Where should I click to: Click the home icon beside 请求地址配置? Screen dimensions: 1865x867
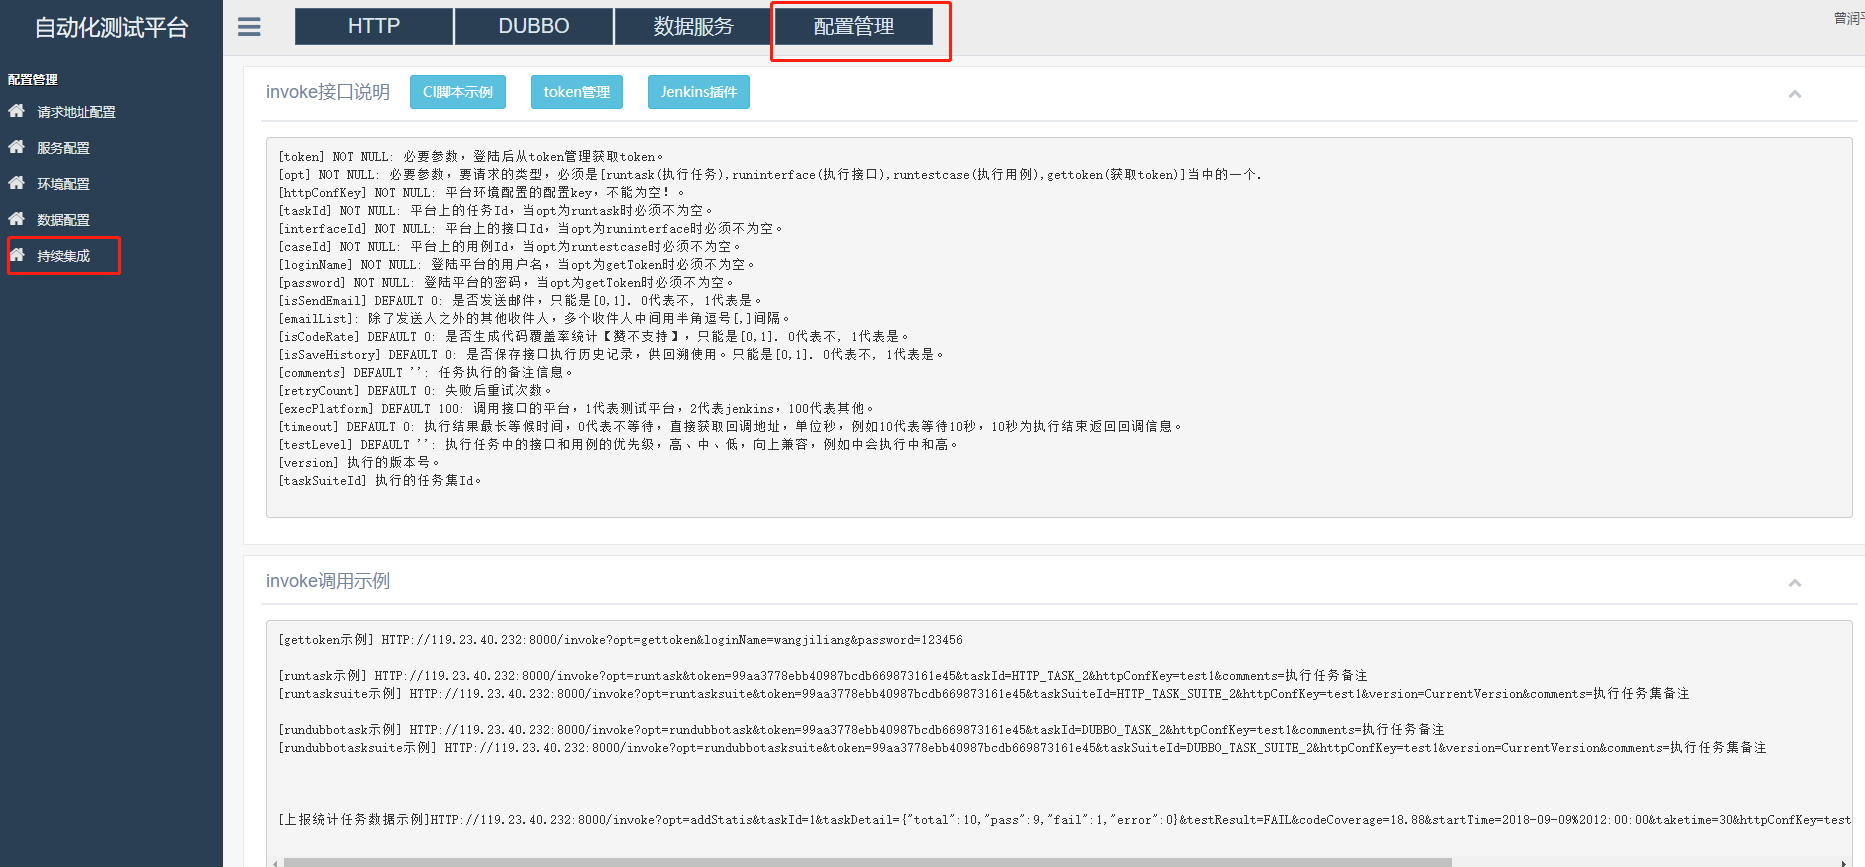[x=17, y=111]
